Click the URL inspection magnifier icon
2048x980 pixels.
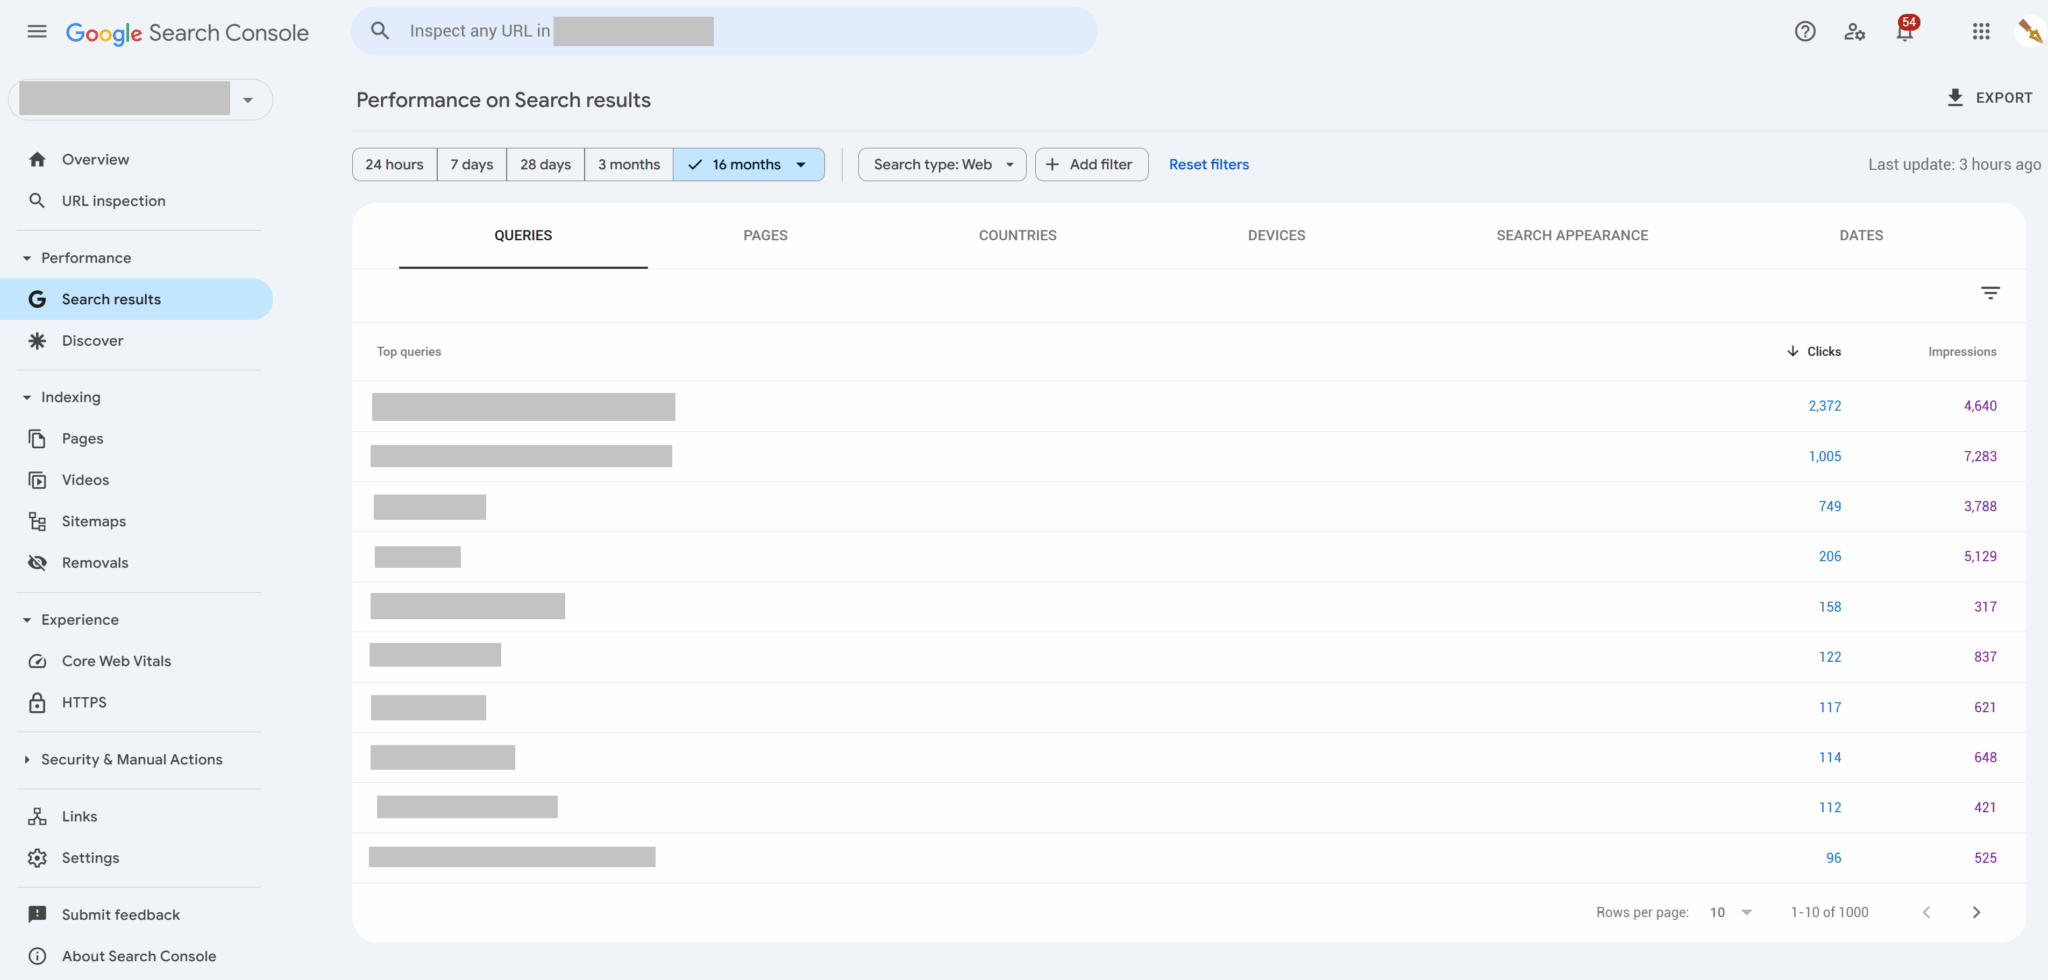click(x=37, y=200)
